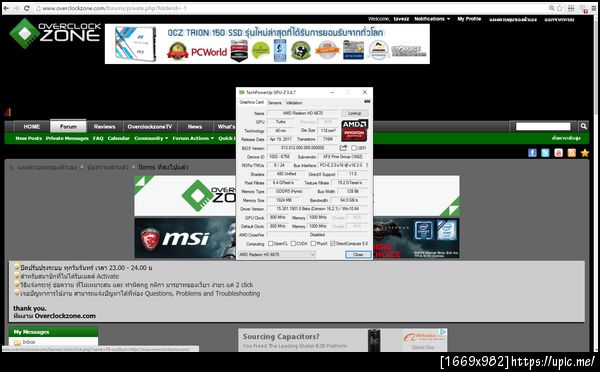Click the RSS feed icon
Screen dimensions: 600x372
point(571,153)
